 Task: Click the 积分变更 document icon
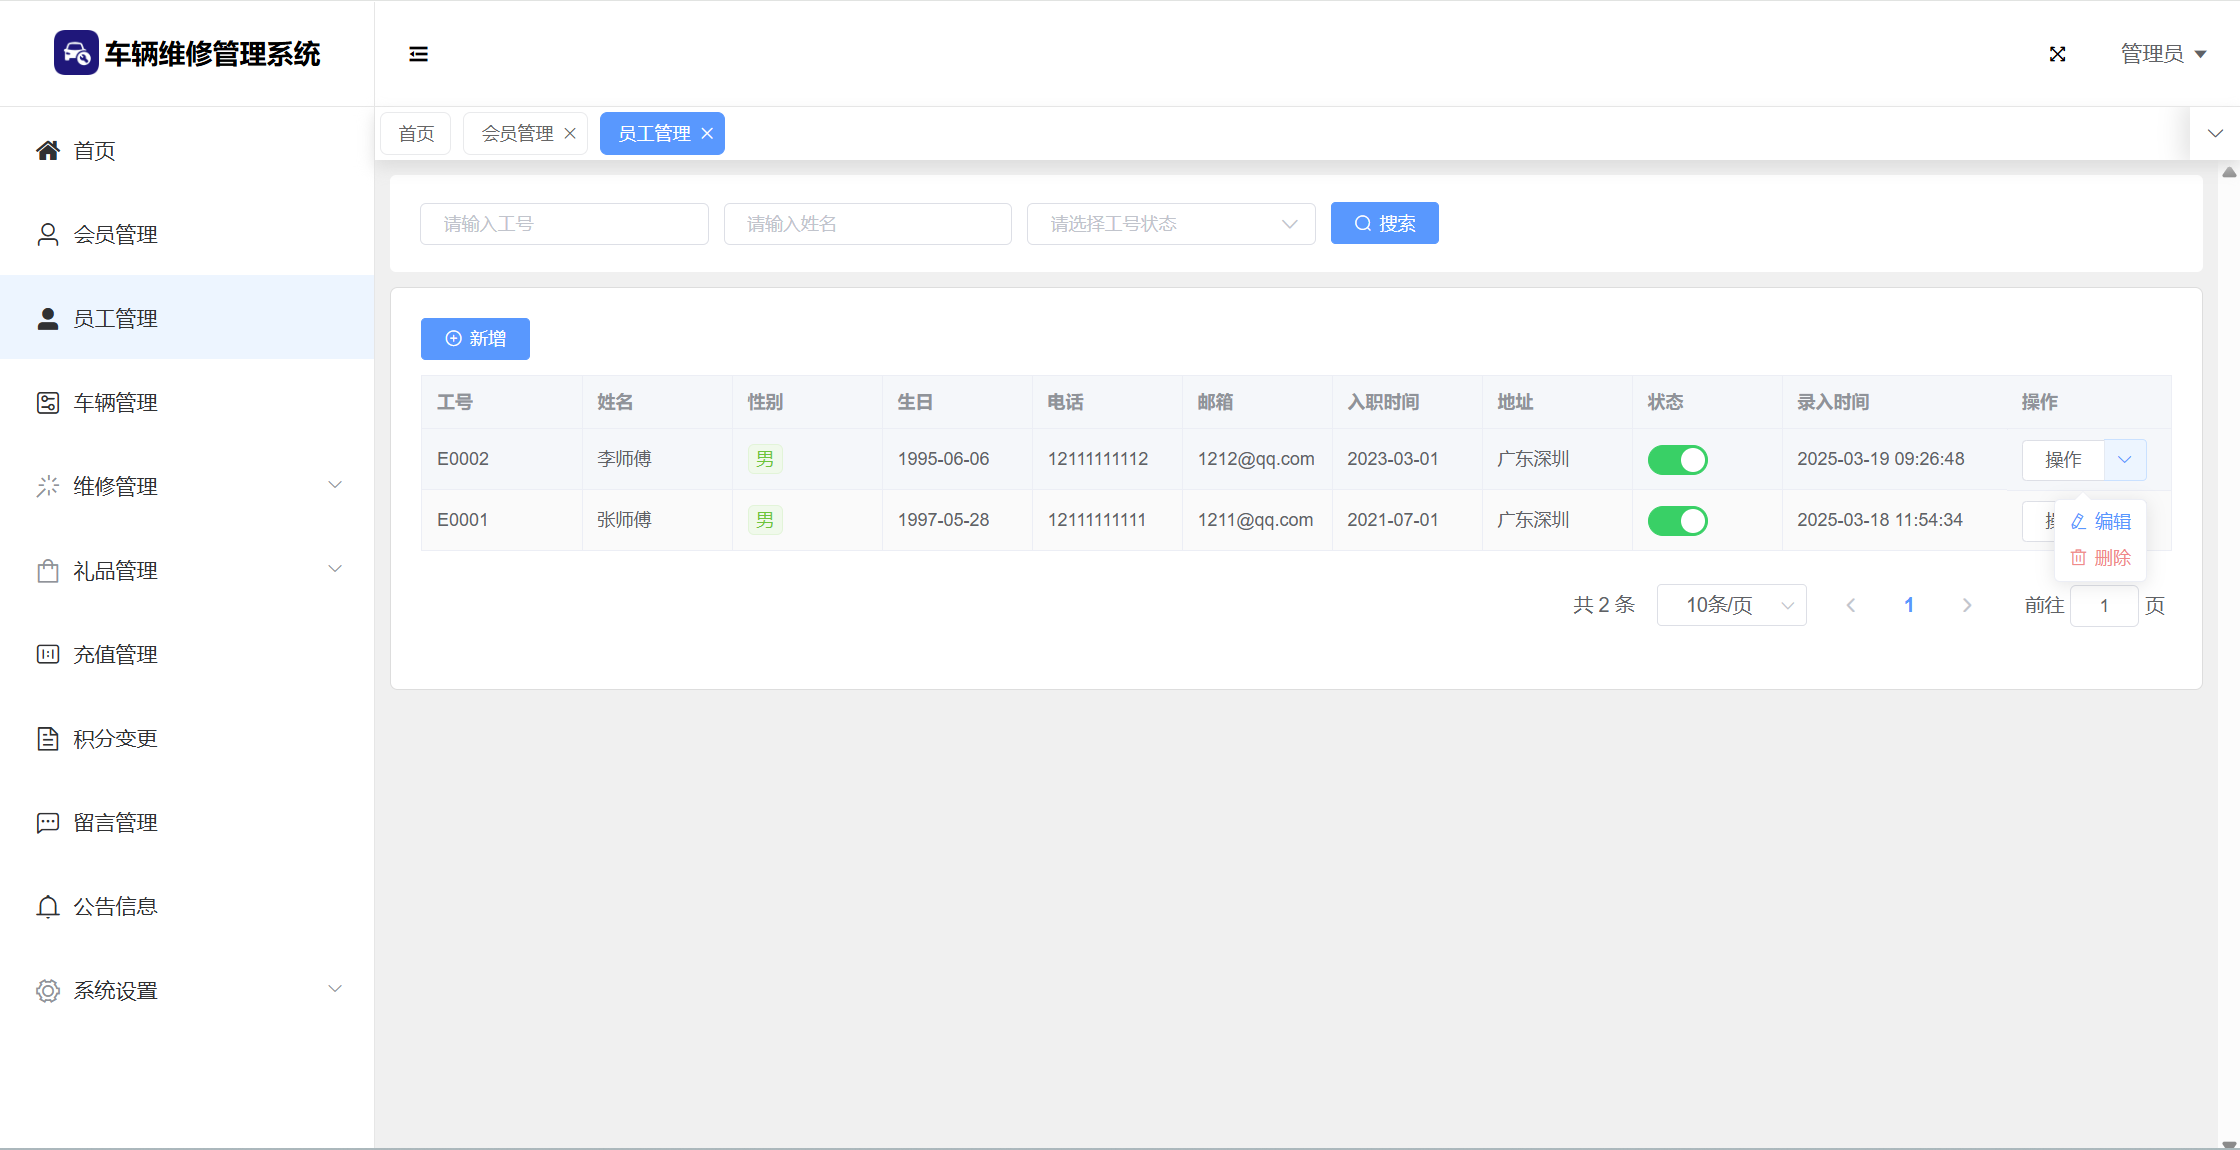tap(47, 739)
